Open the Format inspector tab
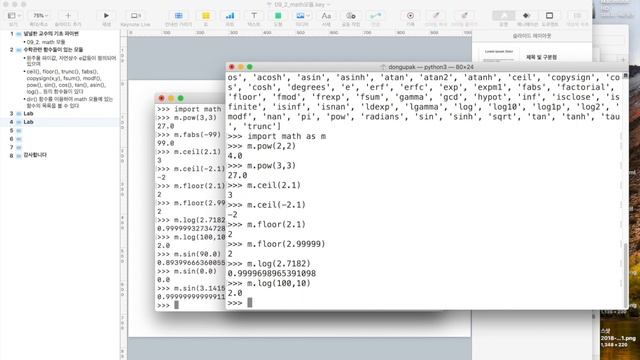The width and height of the screenshot is (640, 360). (503, 16)
